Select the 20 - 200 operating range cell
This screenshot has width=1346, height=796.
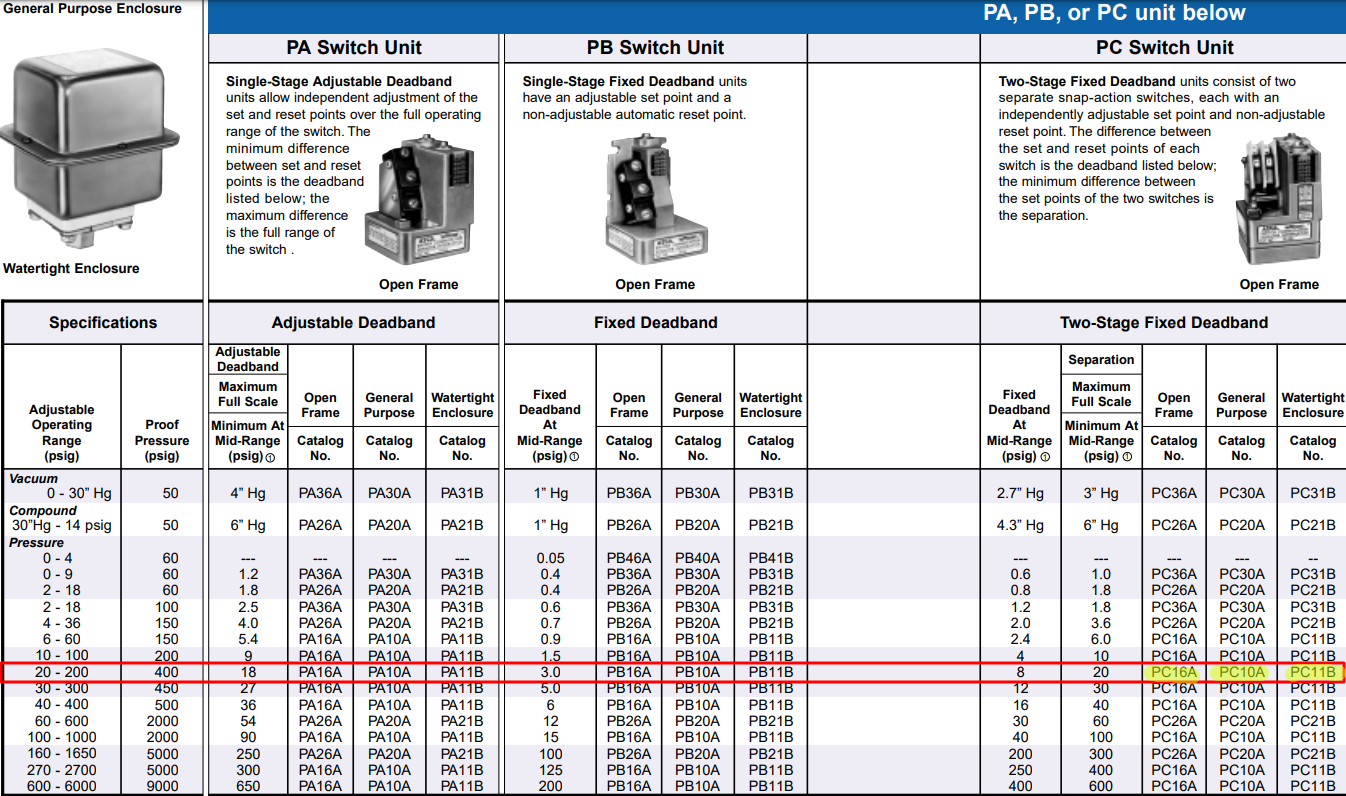[x=62, y=672]
